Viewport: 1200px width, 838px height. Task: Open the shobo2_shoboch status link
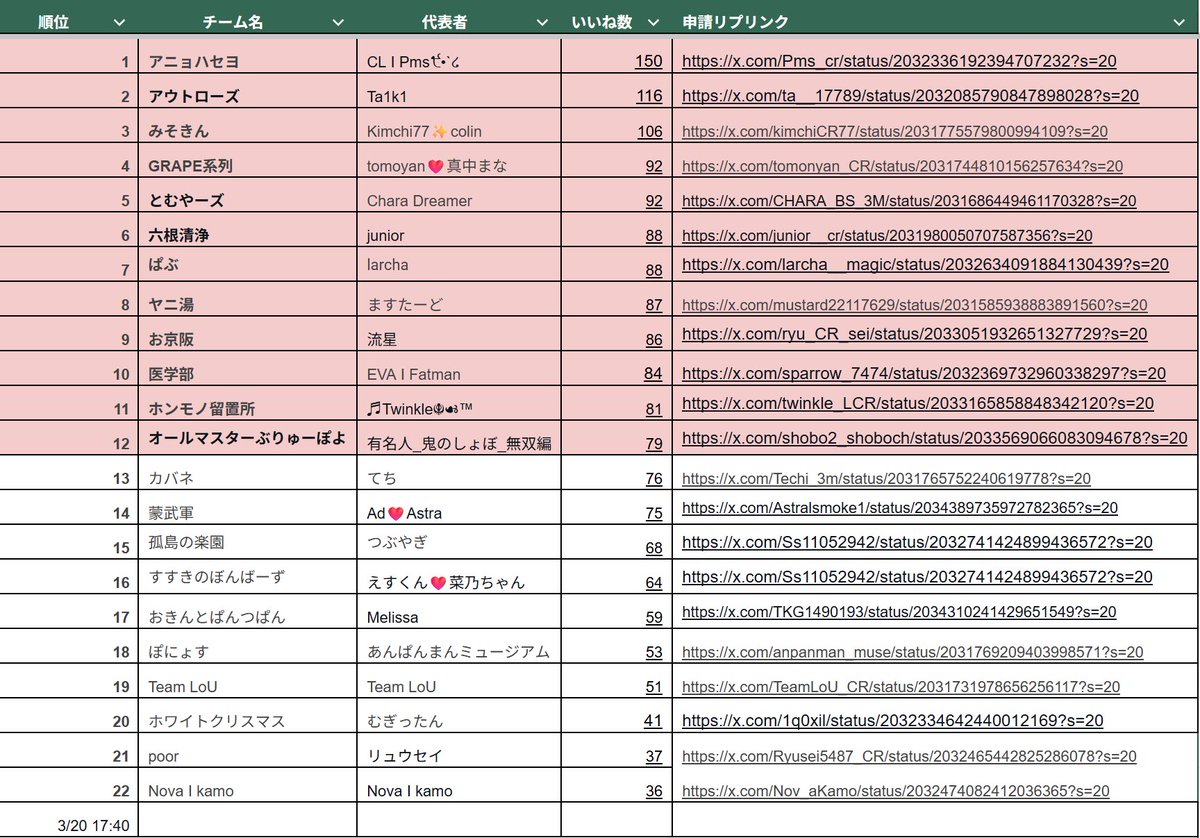pos(935,438)
